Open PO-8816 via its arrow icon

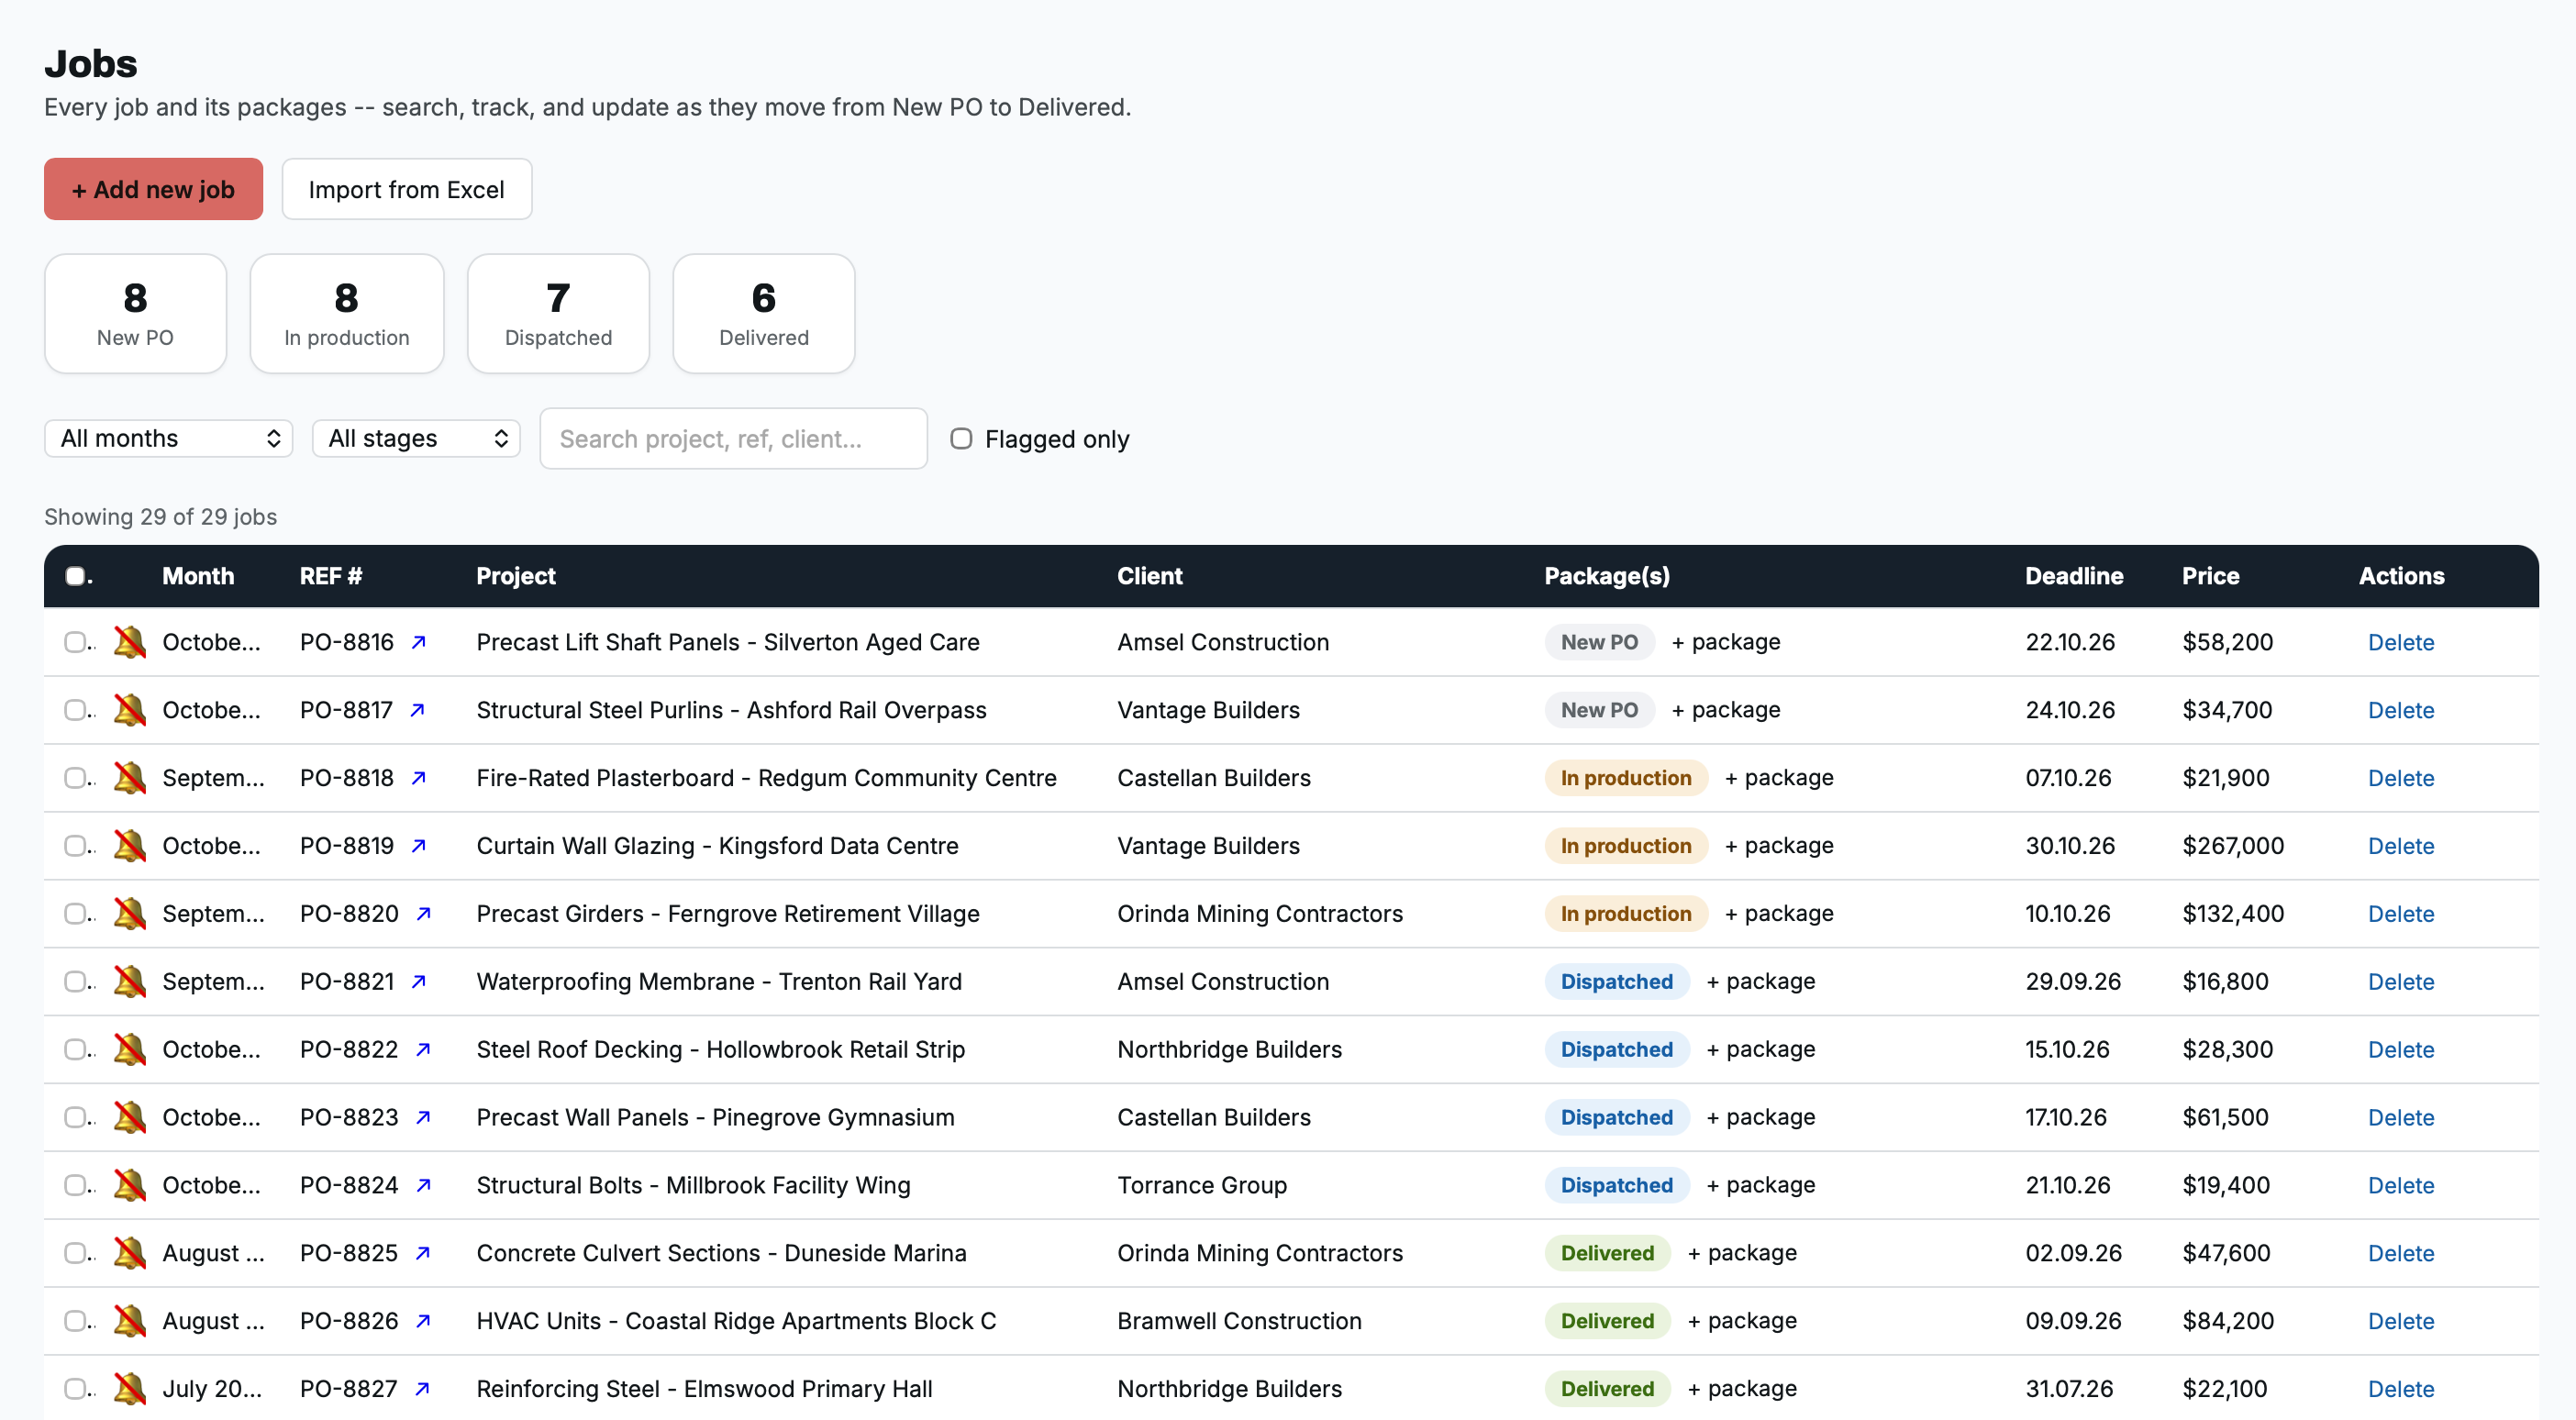pos(419,642)
